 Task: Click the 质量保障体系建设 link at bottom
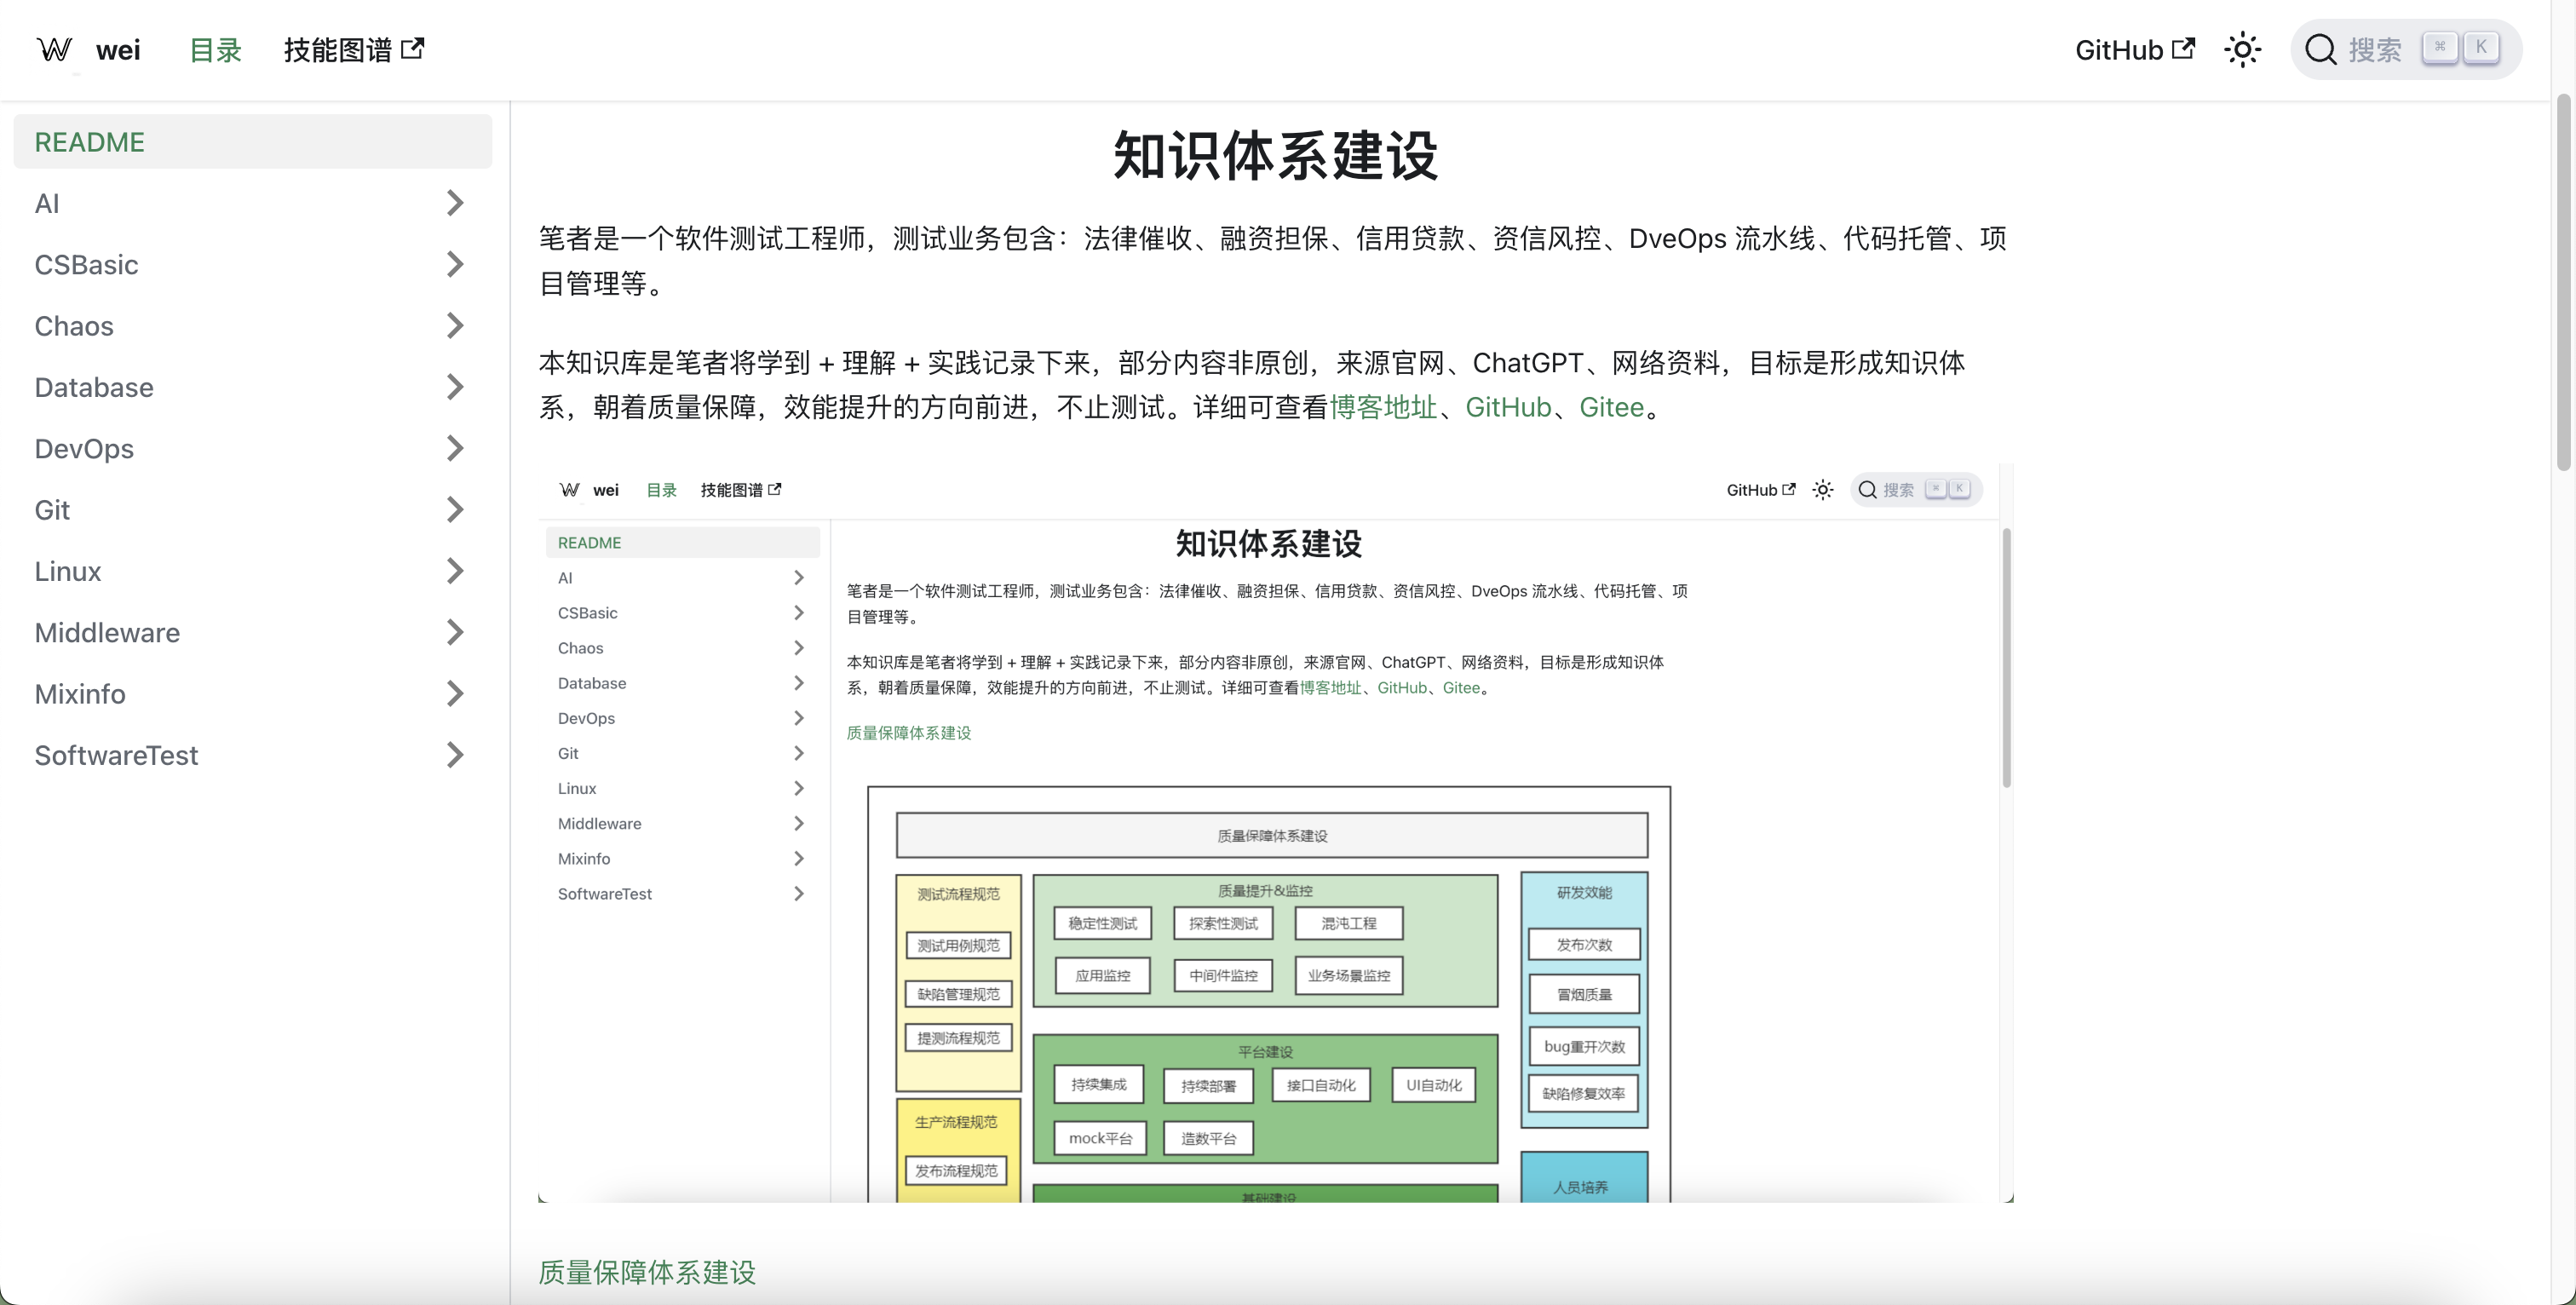(647, 1272)
